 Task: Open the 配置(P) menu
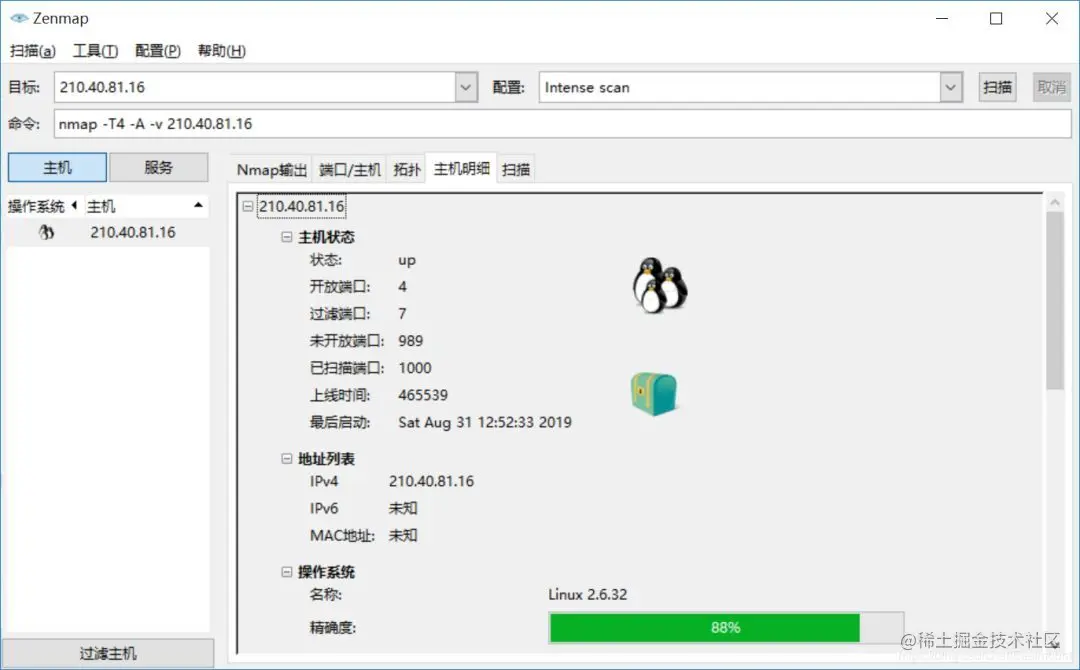(158, 51)
